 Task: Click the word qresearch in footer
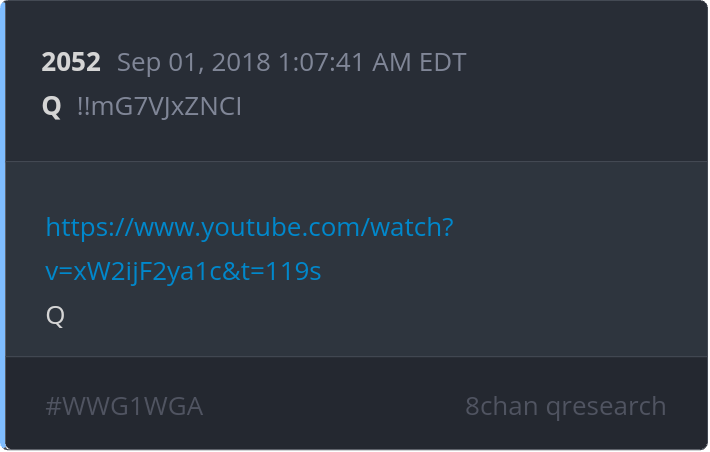tap(606, 407)
